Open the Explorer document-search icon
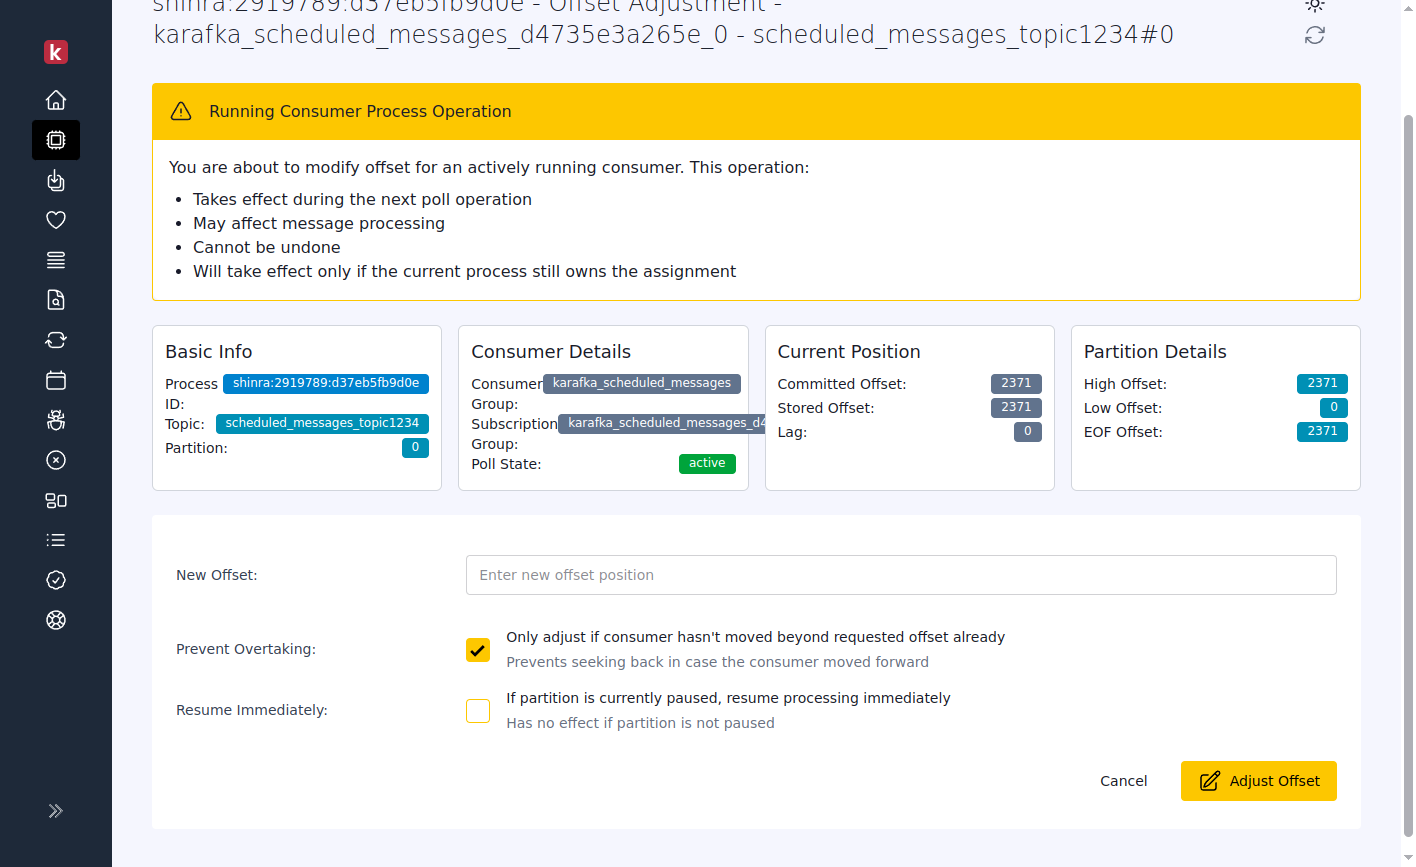 pyautogui.click(x=56, y=300)
